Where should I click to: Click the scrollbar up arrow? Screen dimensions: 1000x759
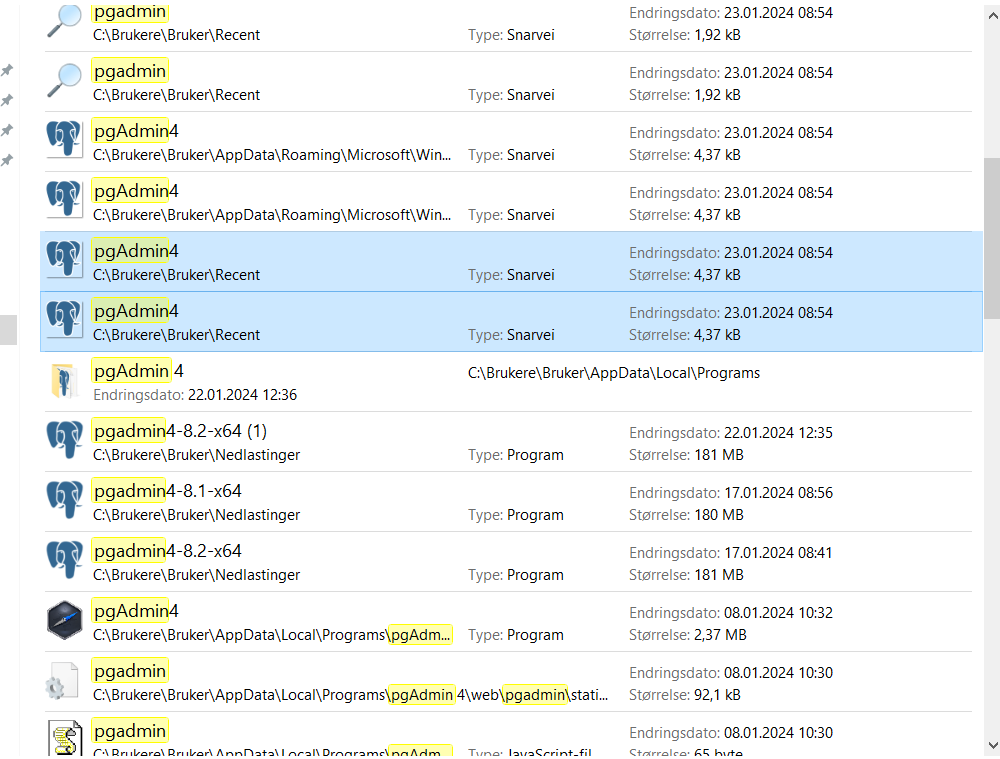point(992,15)
